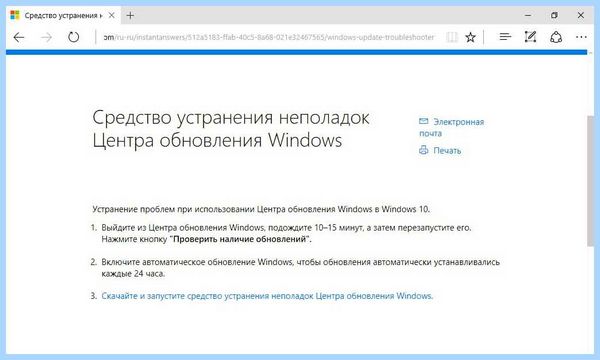Click the printer icon beside Печать
The image size is (600, 360).
[x=423, y=150]
